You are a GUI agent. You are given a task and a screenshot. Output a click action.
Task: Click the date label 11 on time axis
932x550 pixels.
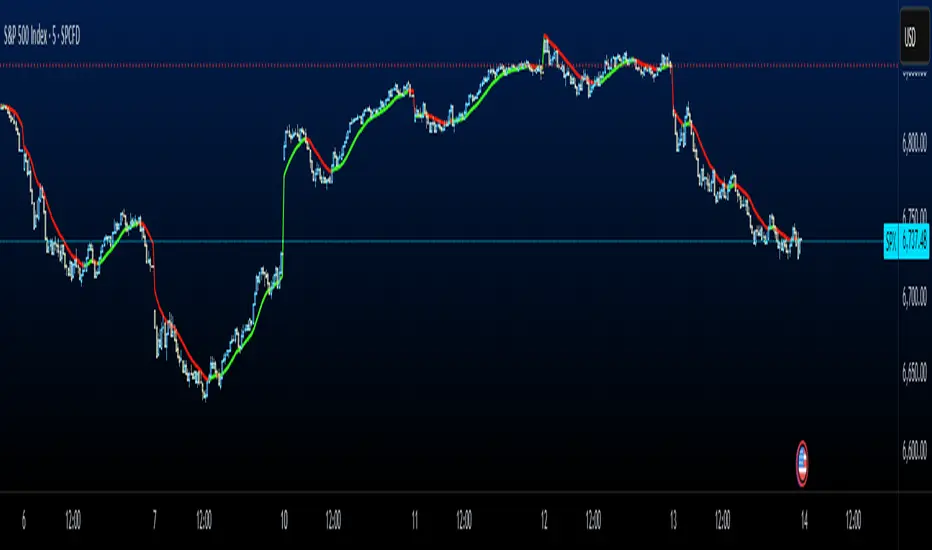point(414,520)
